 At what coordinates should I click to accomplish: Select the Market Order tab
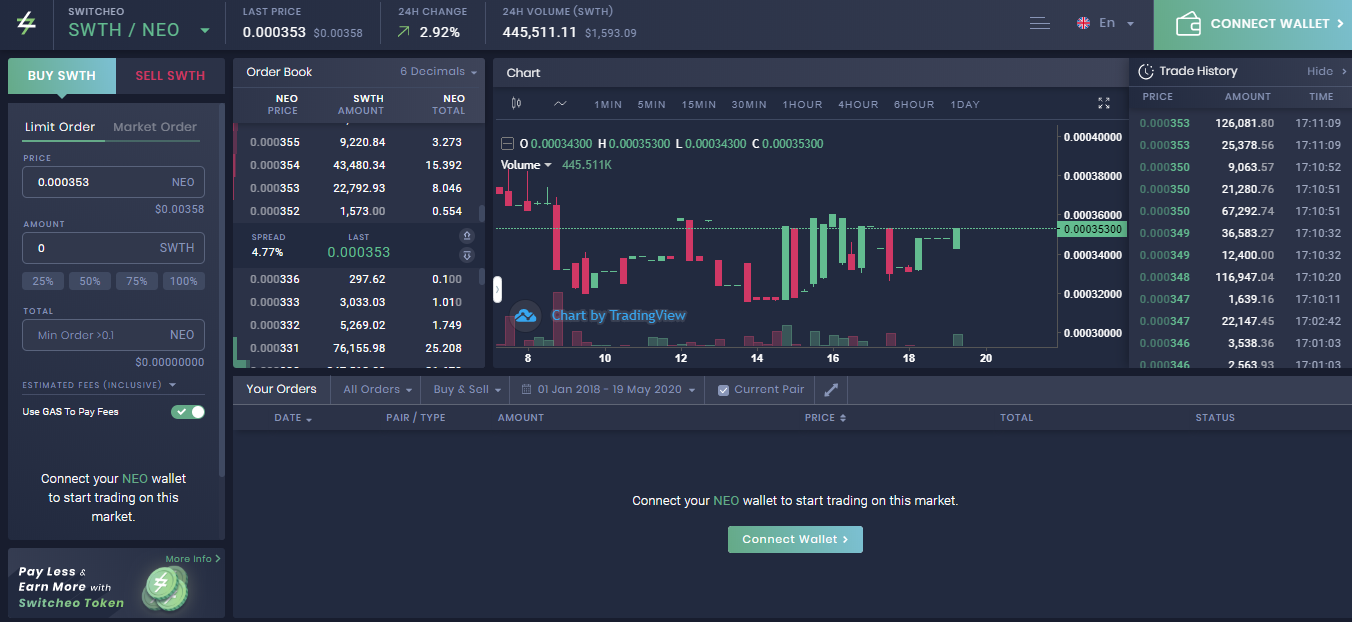coord(155,127)
